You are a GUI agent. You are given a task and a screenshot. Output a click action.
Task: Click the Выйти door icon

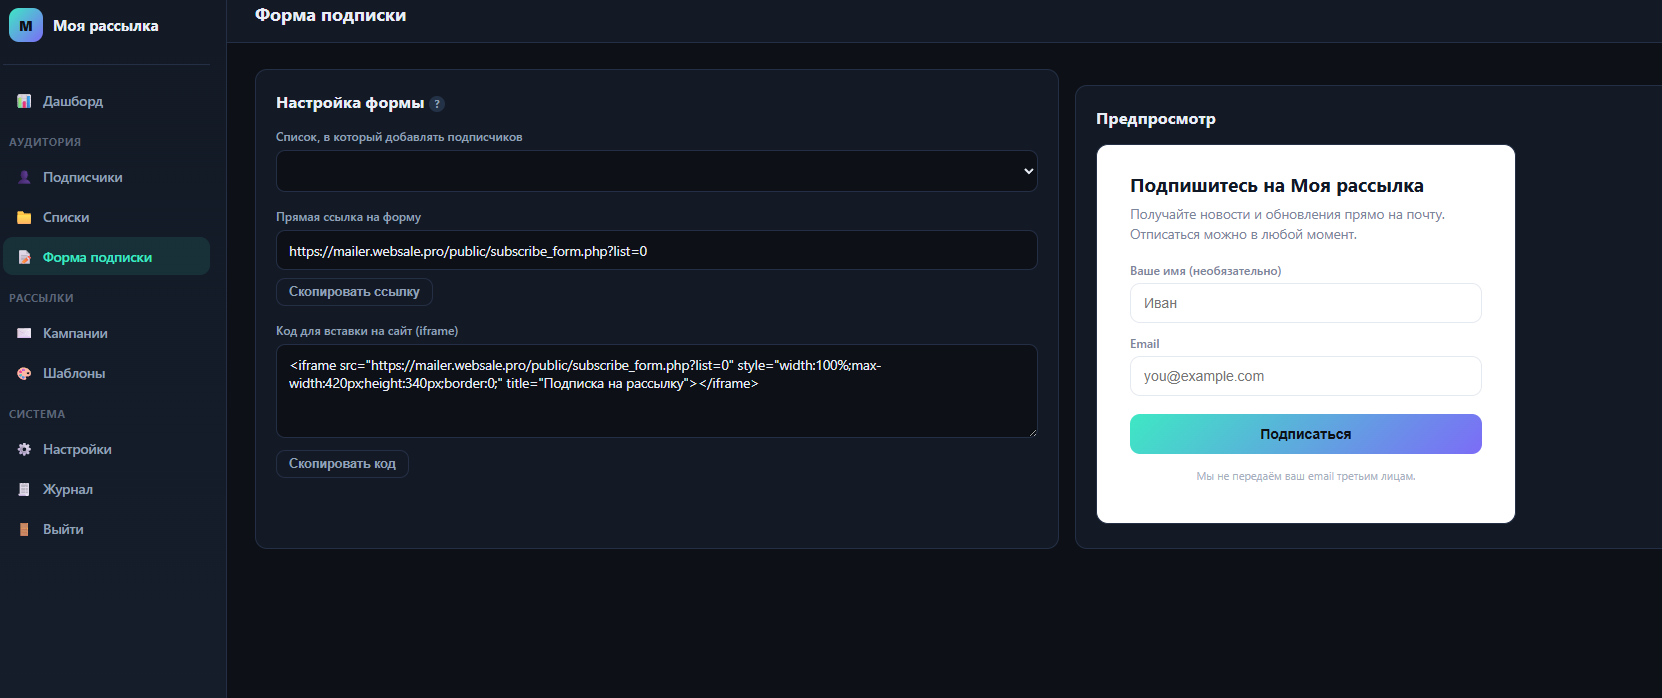click(24, 529)
